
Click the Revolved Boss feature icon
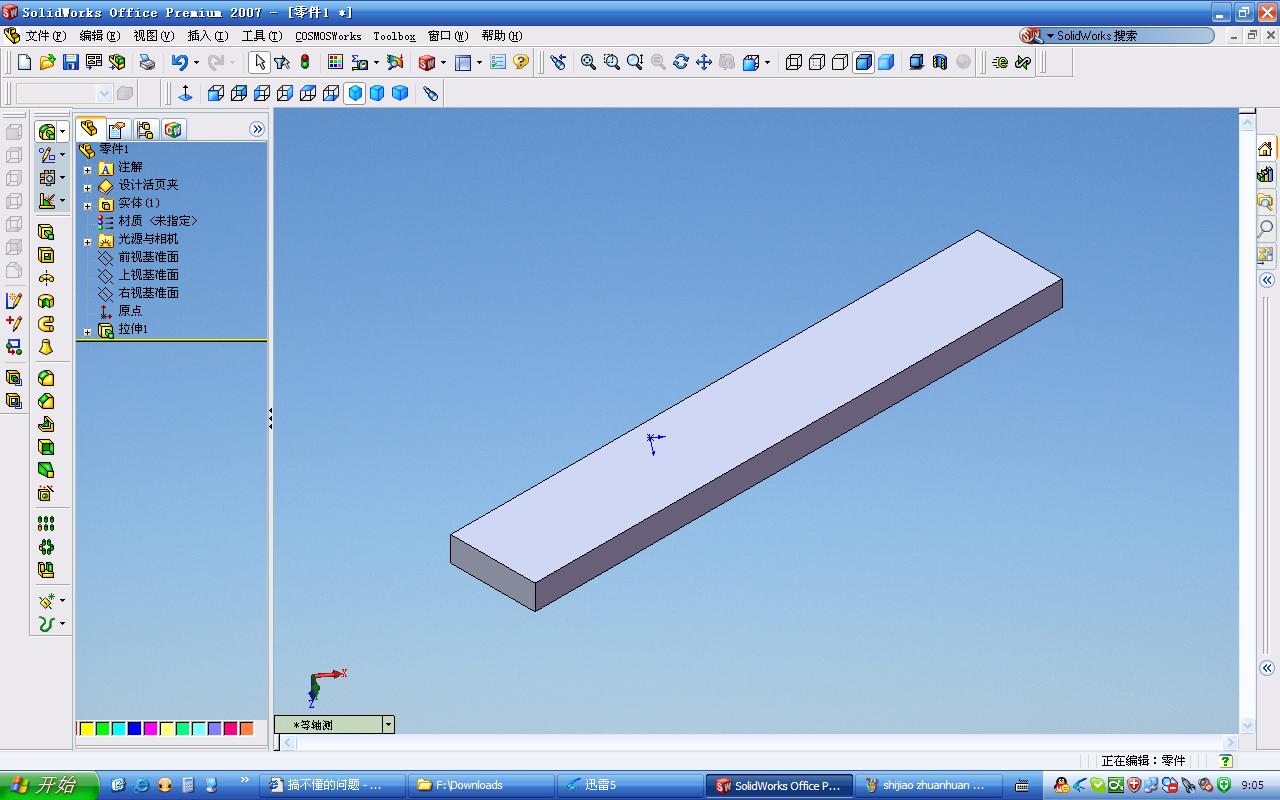click(46, 278)
